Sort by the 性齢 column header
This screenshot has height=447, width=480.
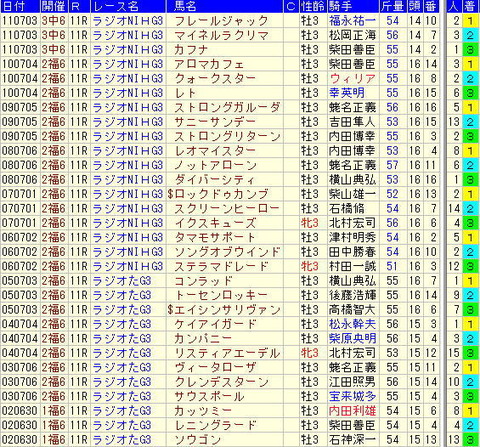[313, 6]
